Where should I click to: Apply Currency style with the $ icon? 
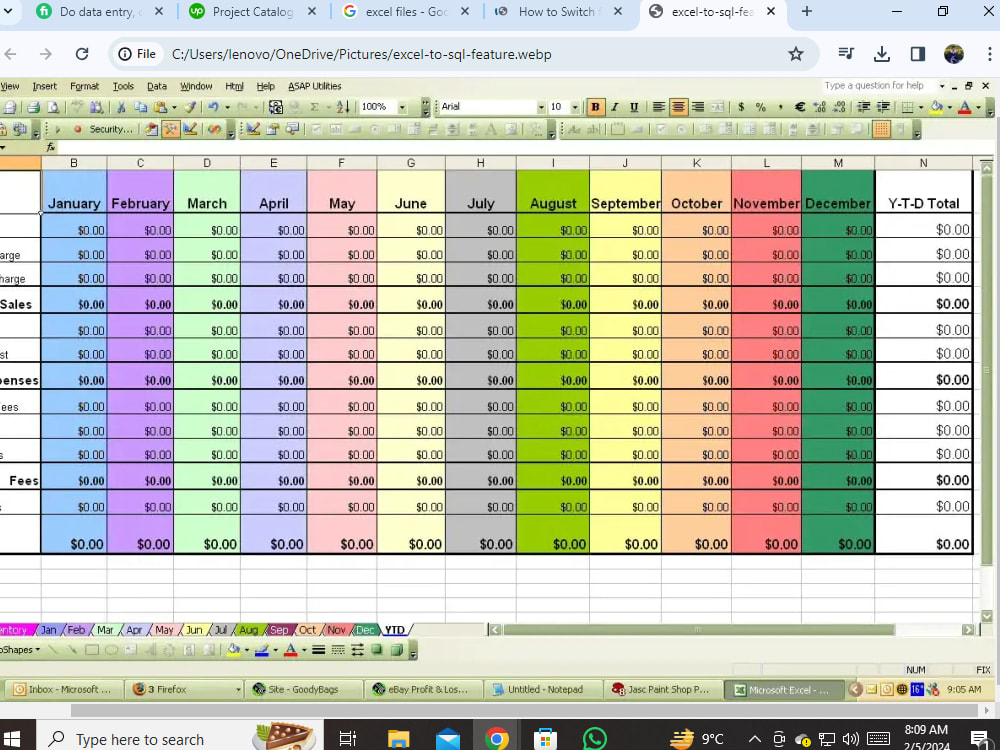tap(740, 106)
